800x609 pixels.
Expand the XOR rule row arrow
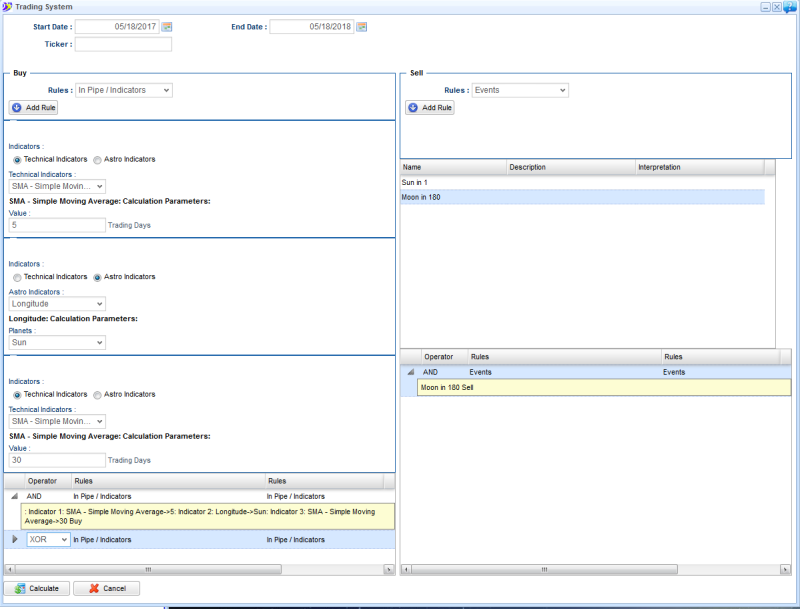[x=15, y=539]
